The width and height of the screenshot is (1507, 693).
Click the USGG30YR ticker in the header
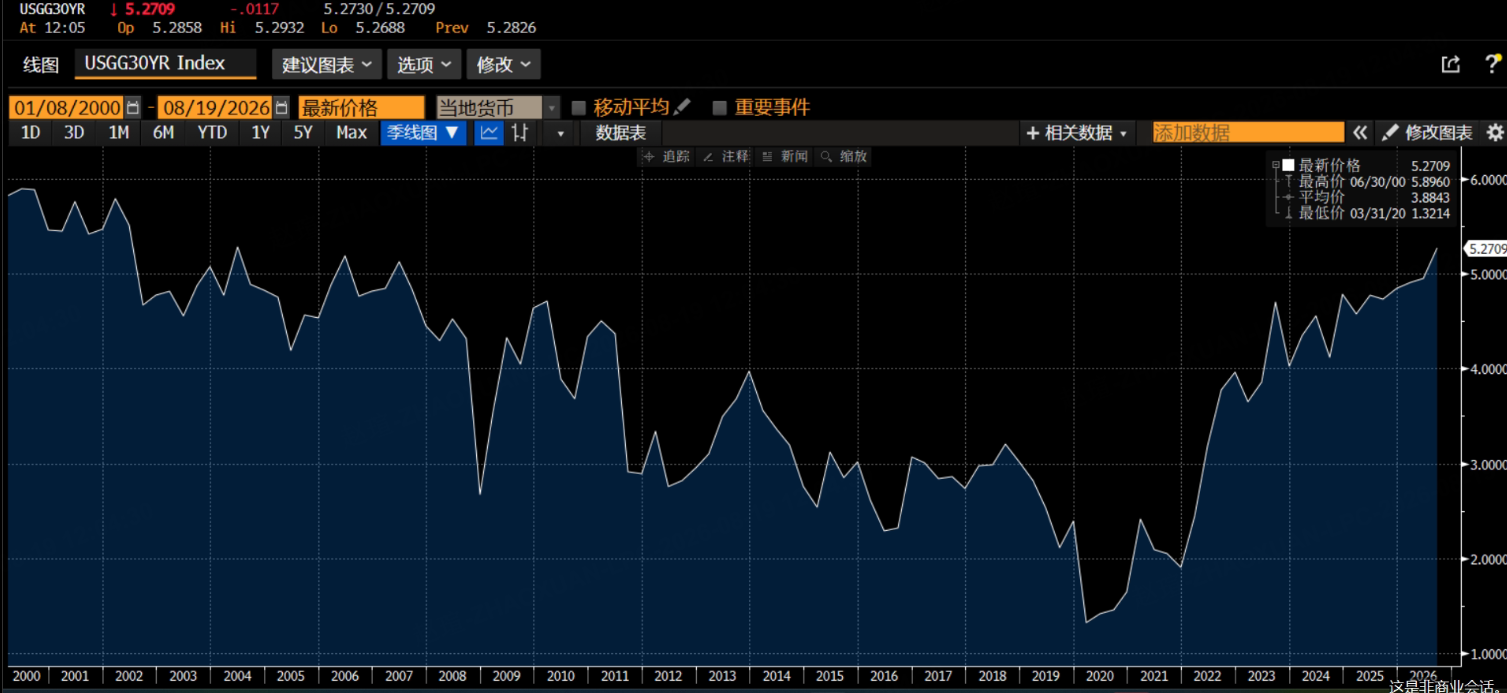pos(52,9)
